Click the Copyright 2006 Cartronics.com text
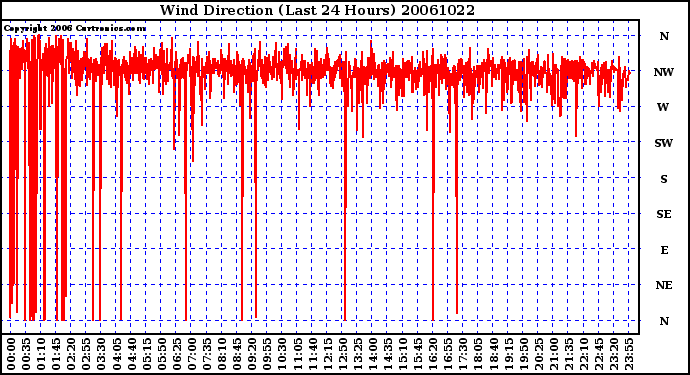 [75, 28]
